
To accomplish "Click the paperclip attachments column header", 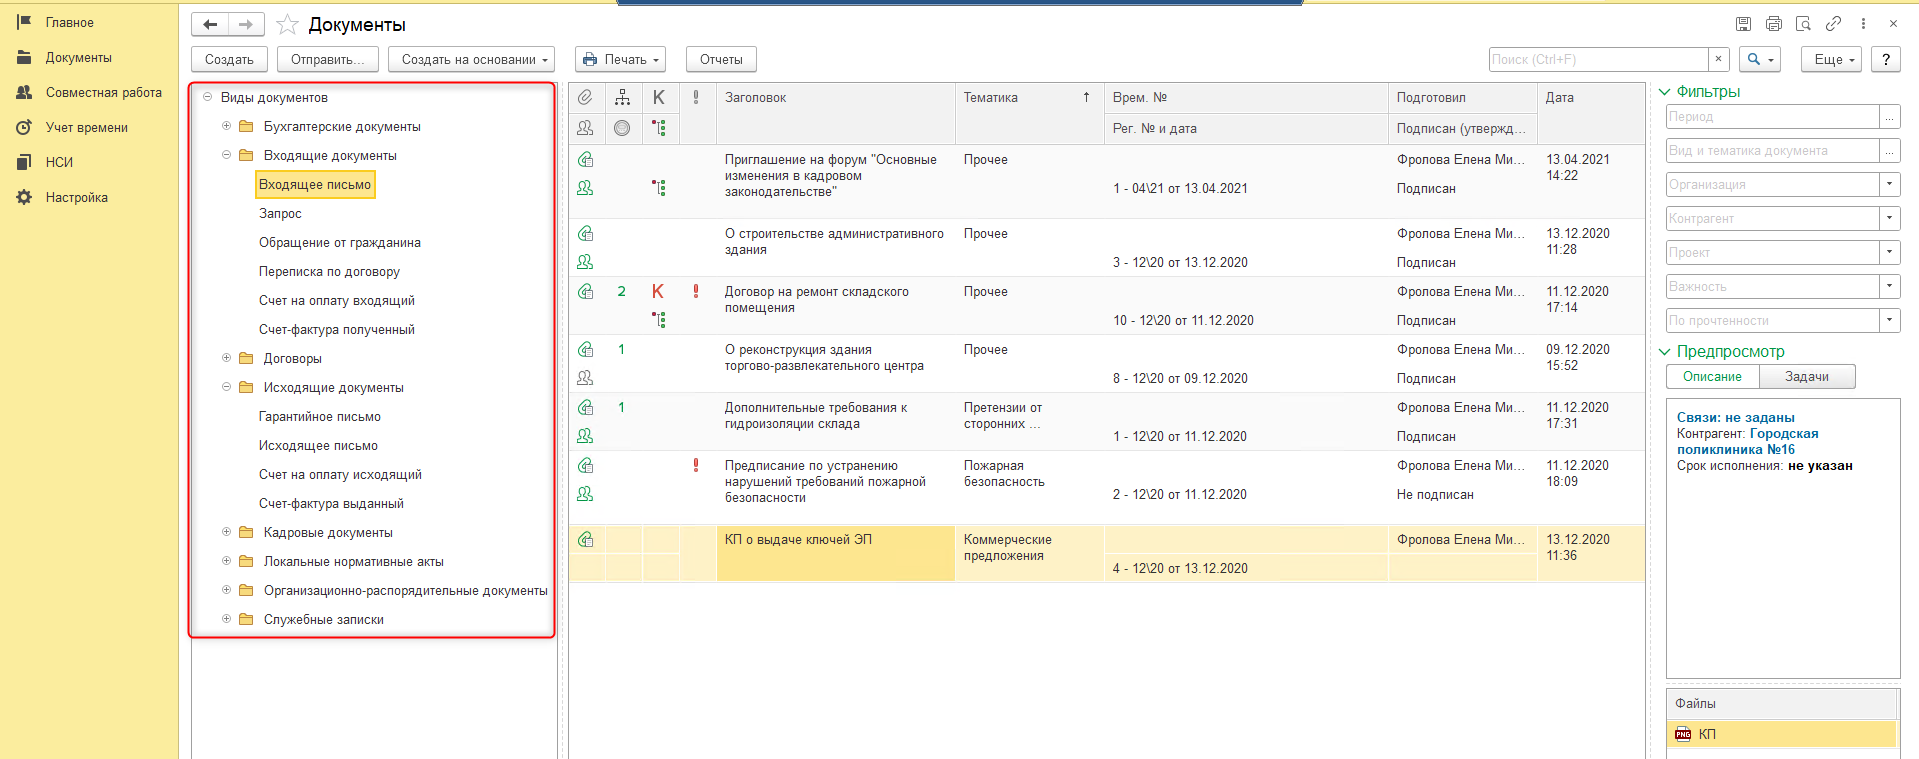I will (585, 97).
